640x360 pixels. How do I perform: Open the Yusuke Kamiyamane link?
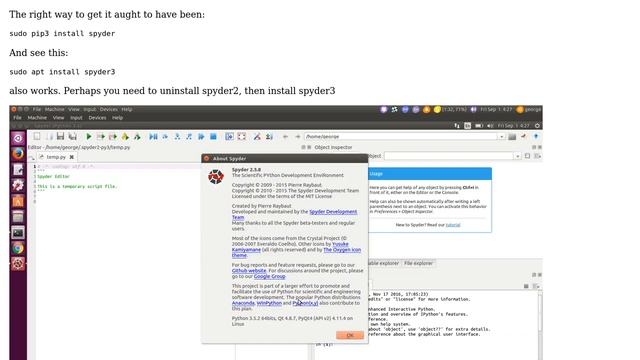pyautogui.click(x=290, y=247)
